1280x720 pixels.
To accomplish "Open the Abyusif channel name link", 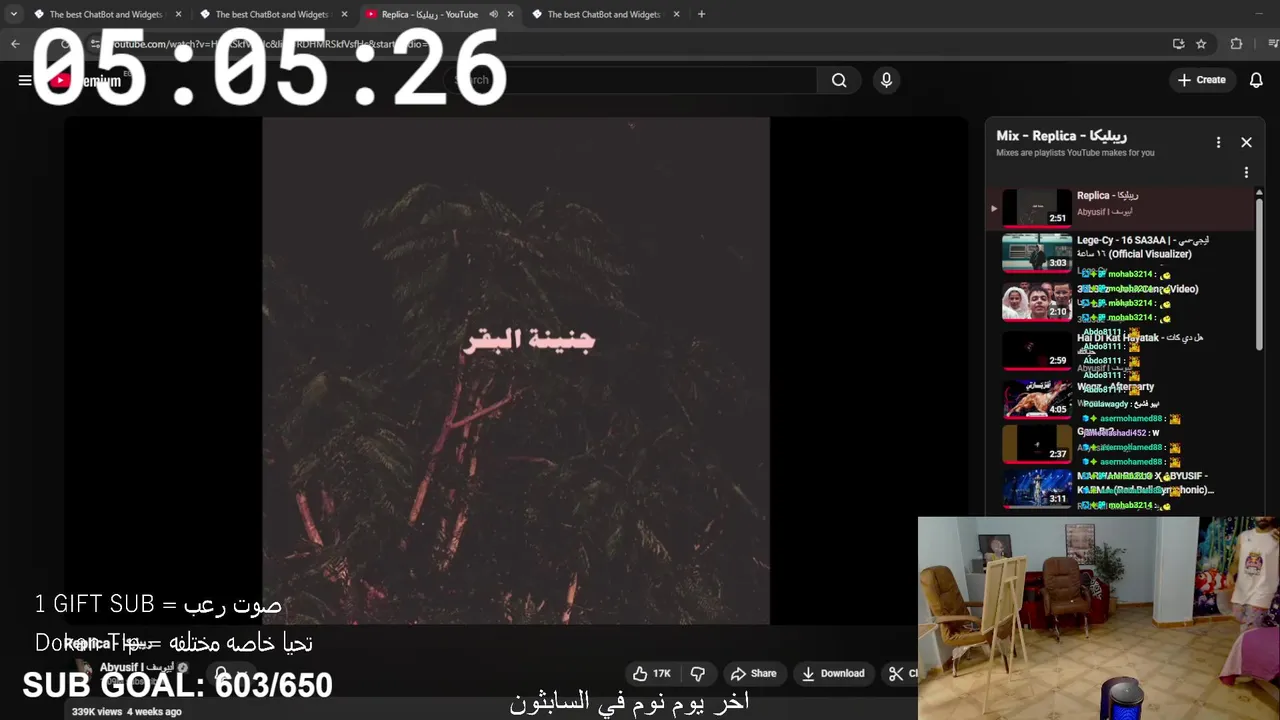I will (137, 667).
